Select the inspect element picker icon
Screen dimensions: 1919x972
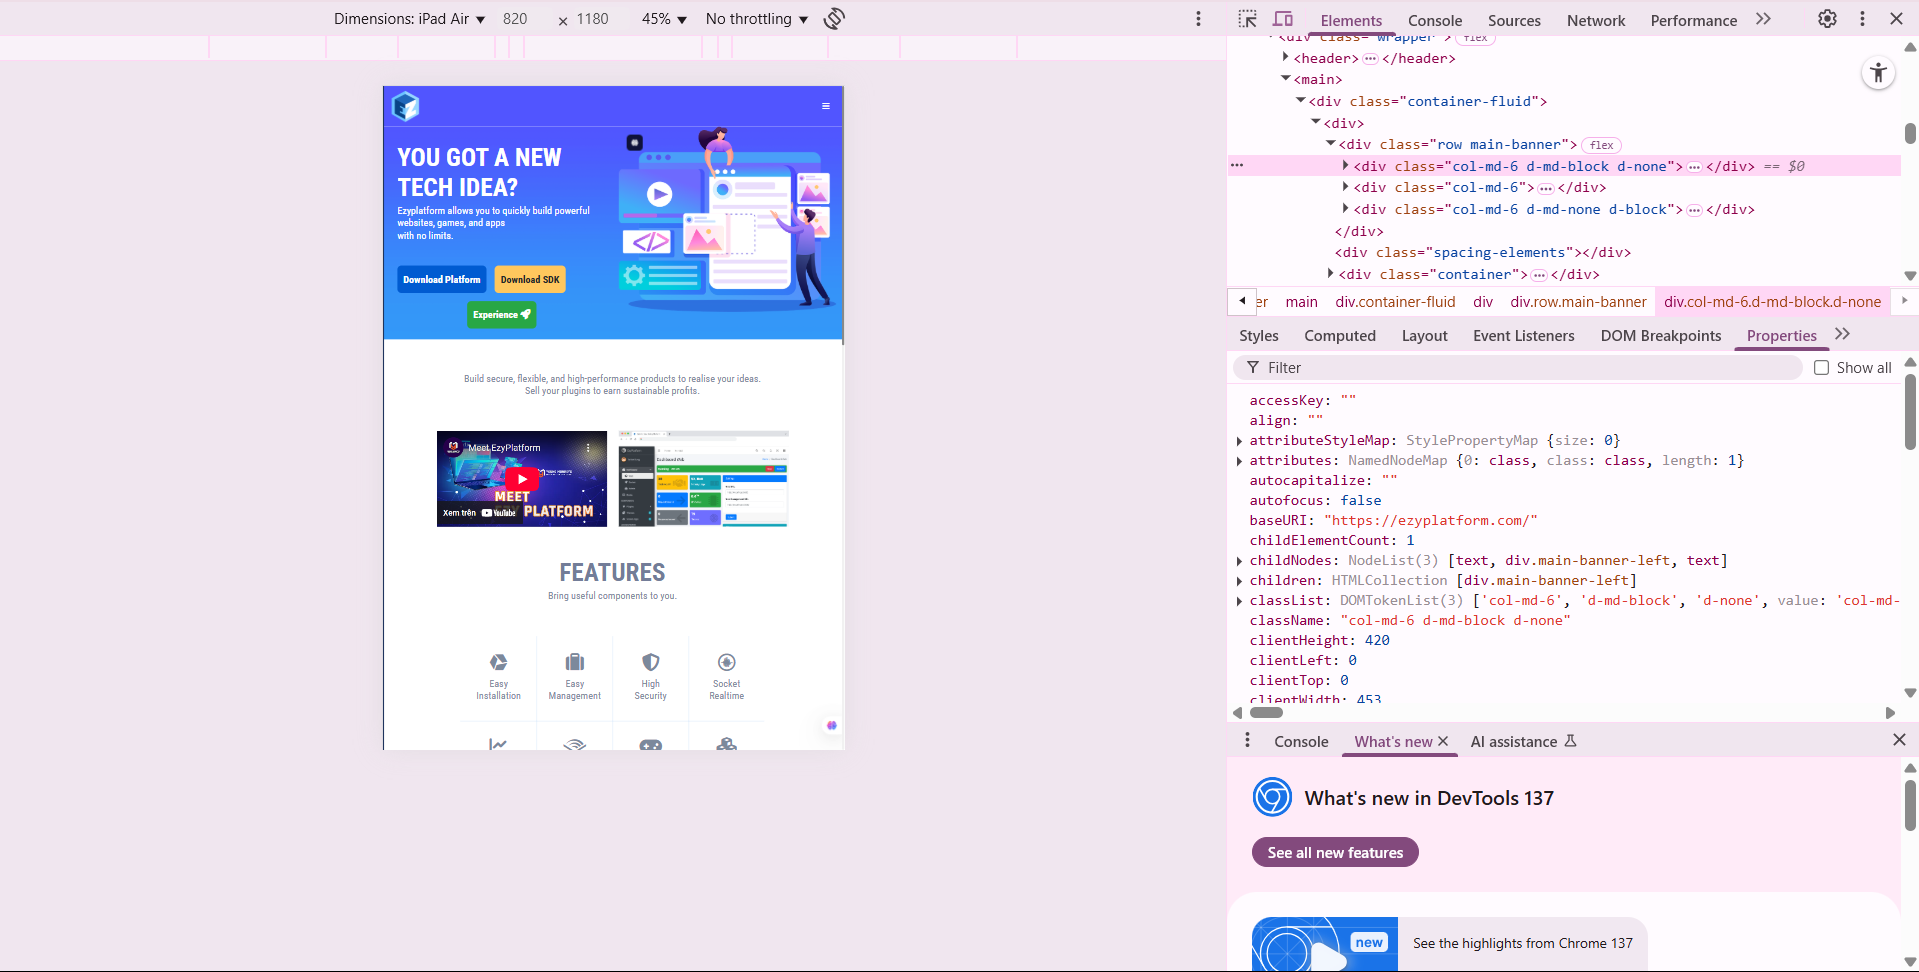(x=1247, y=19)
